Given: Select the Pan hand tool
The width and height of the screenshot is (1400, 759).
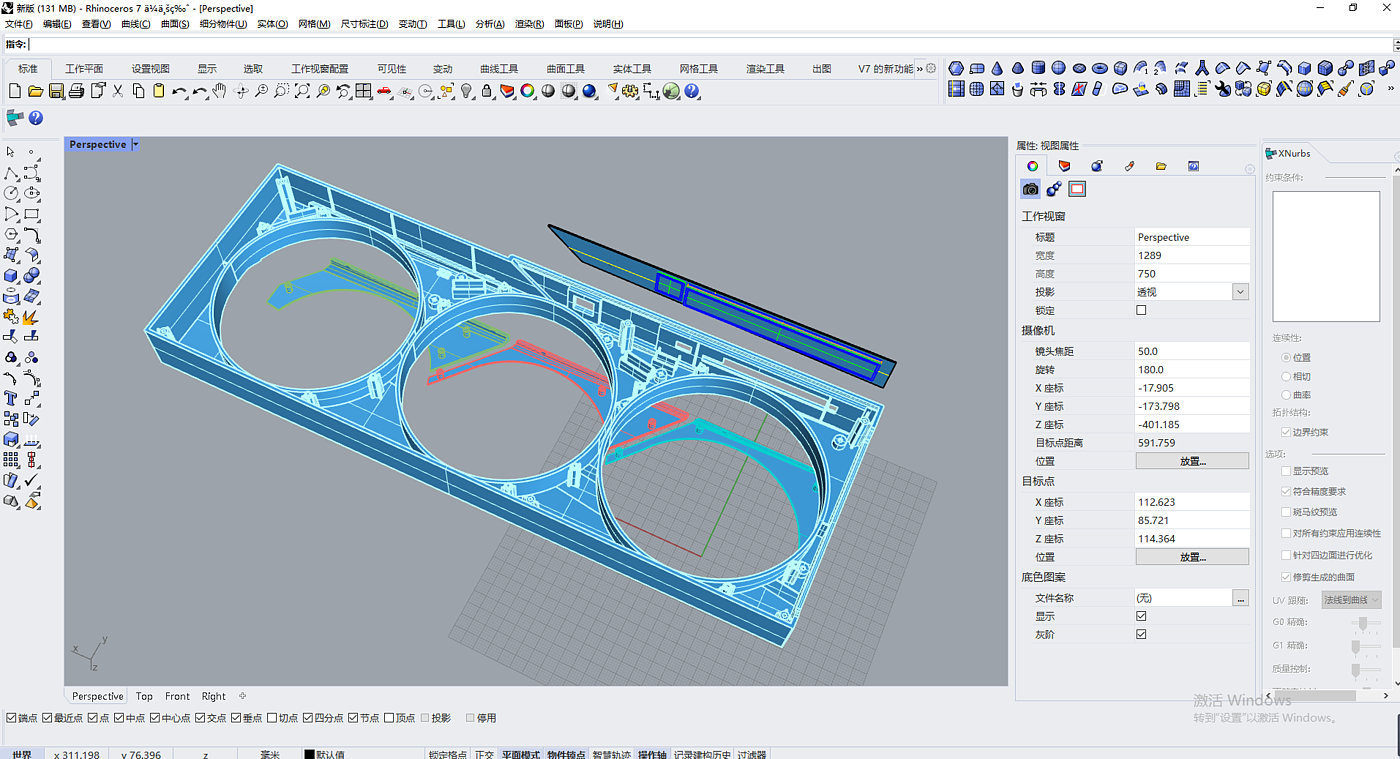Looking at the screenshot, I should (x=219, y=91).
